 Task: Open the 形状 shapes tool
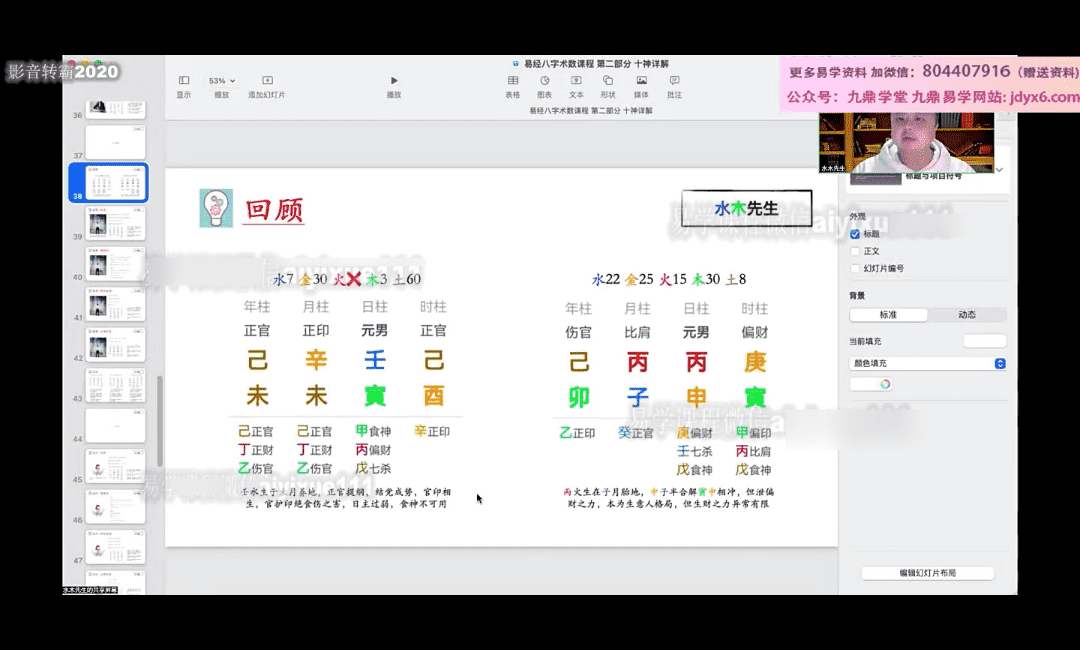pyautogui.click(x=608, y=81)
